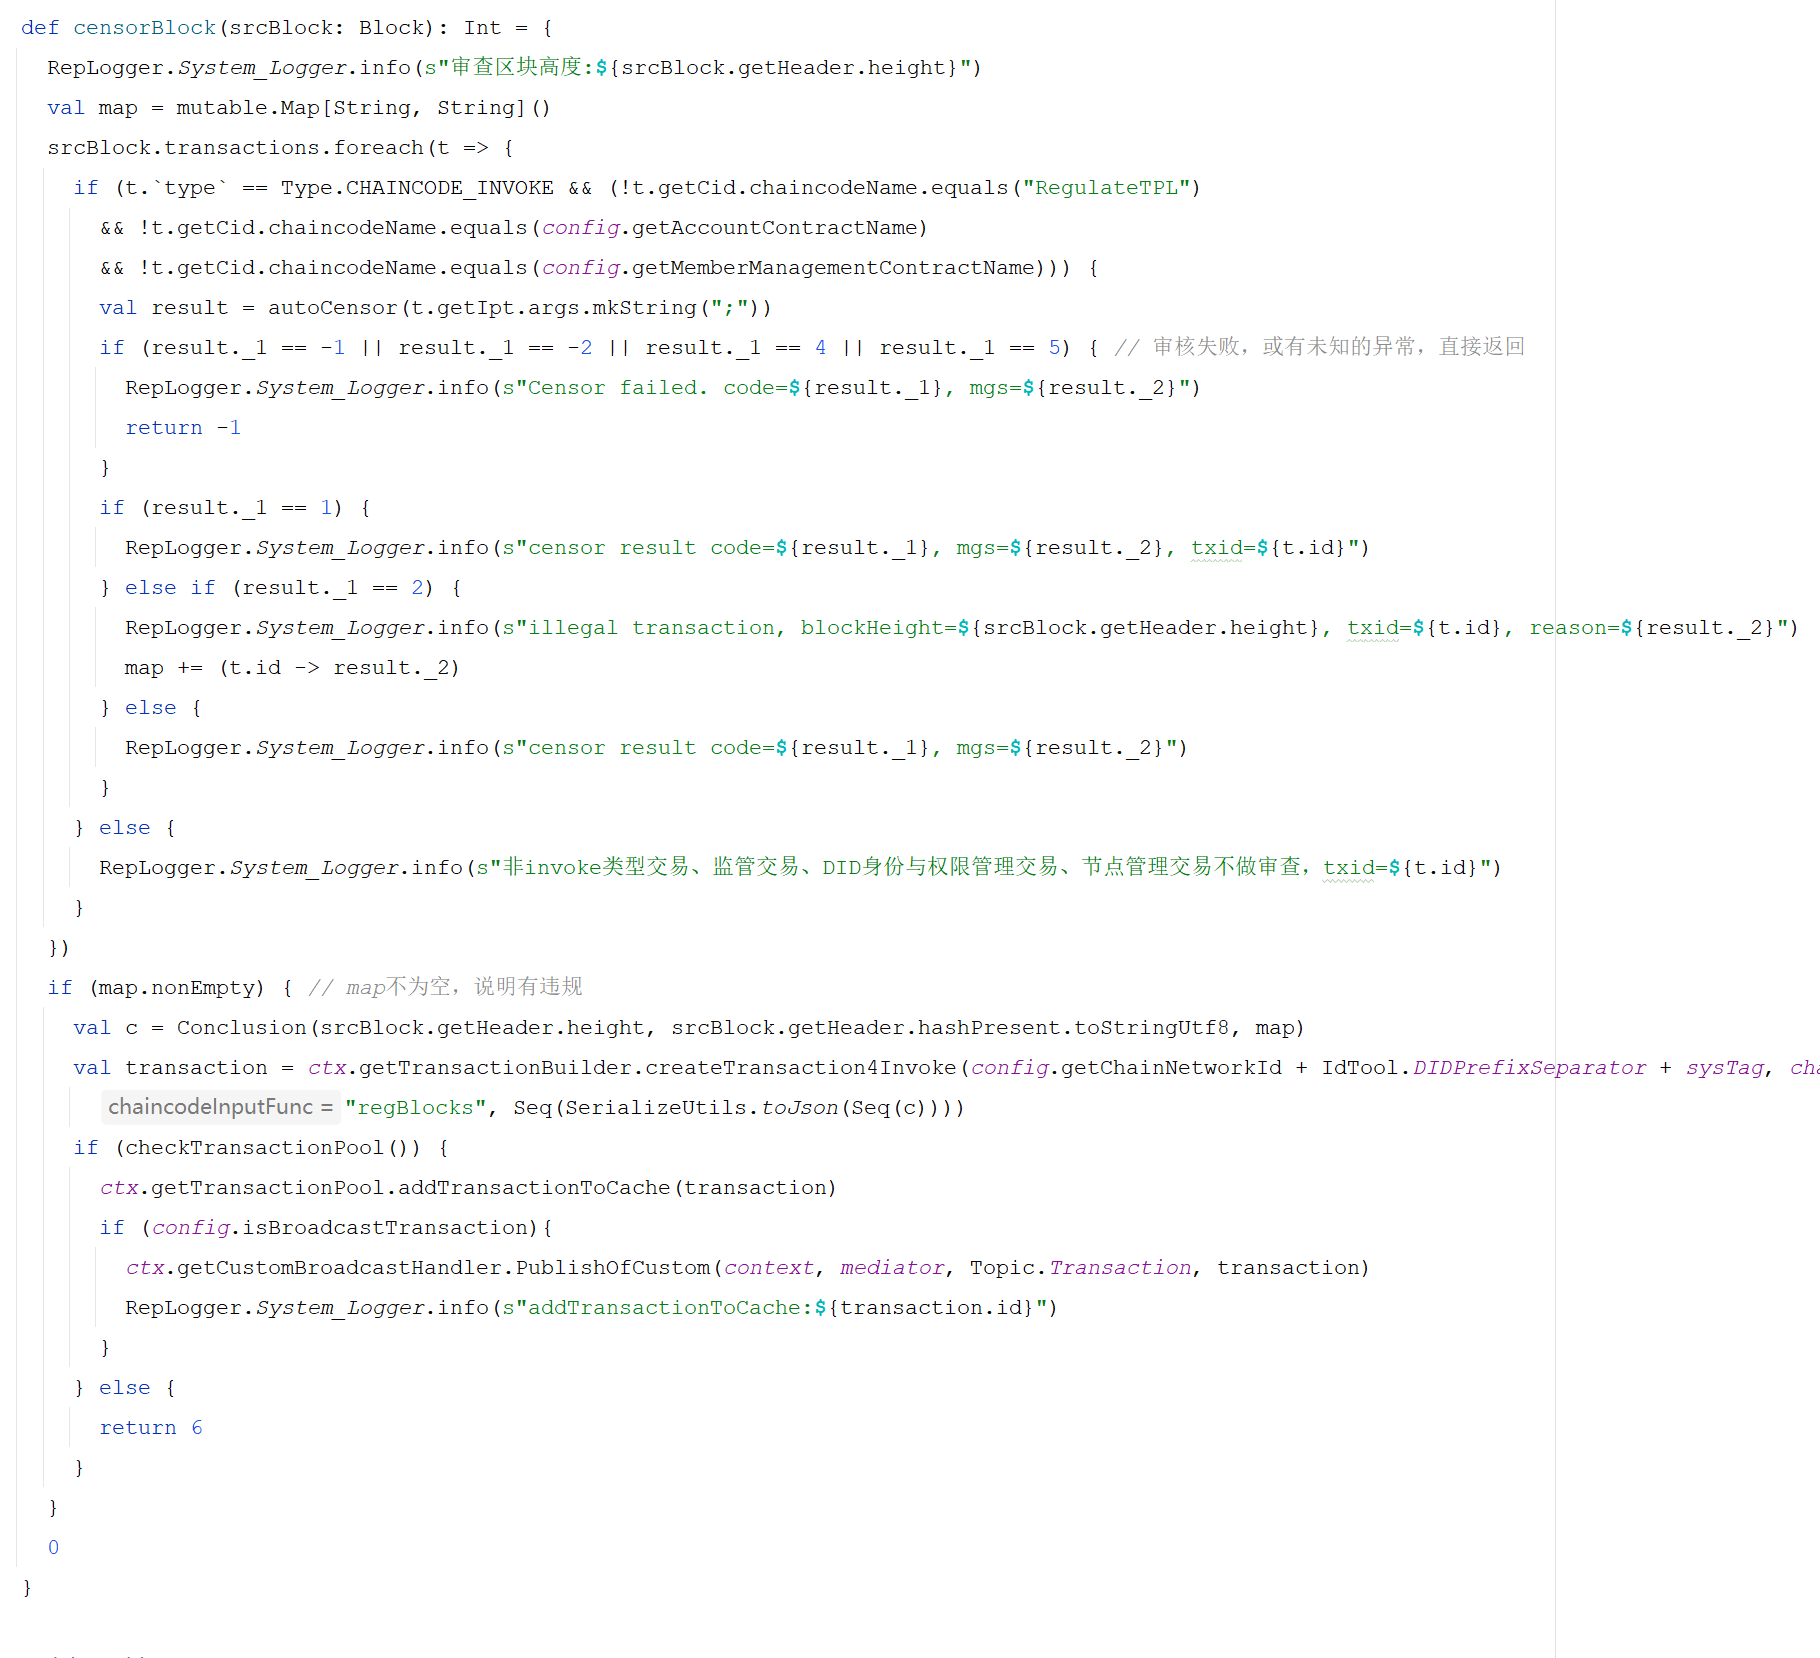Screen dimensions: 1820x1658
Task: Click the 'return -1' statement
Action: click(x=183, y=428)
